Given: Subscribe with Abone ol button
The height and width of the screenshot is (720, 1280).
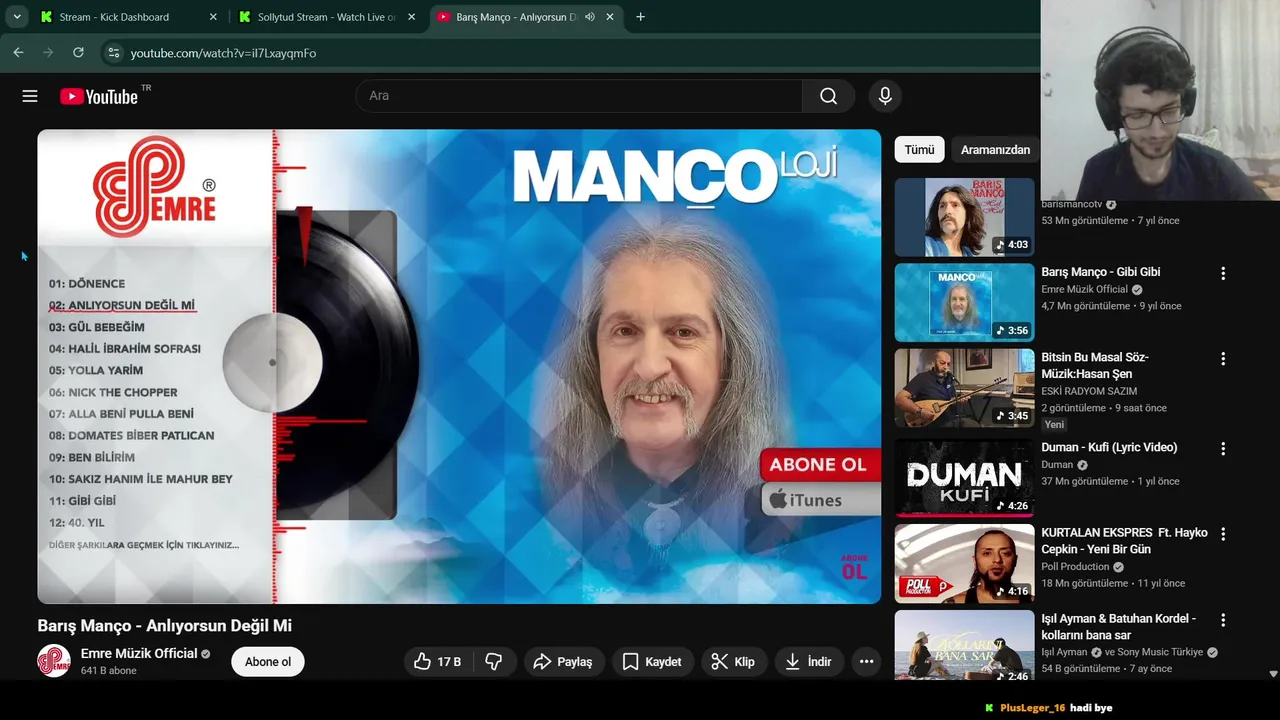Looking at the screenshot, I should click(x=268, y=662).
